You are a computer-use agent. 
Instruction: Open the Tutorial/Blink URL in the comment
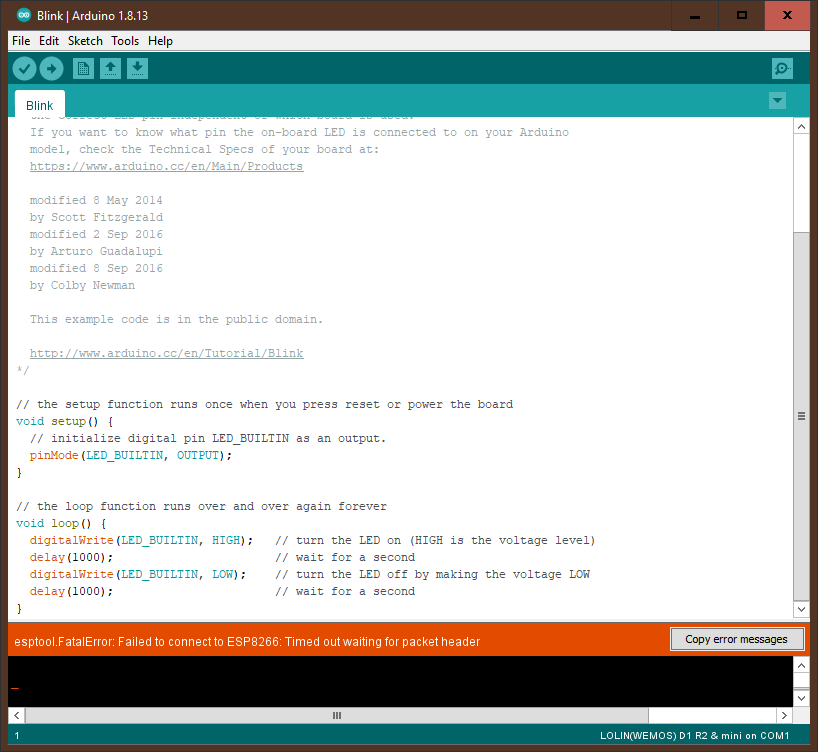pyautogui.click(x=166, y=354)
